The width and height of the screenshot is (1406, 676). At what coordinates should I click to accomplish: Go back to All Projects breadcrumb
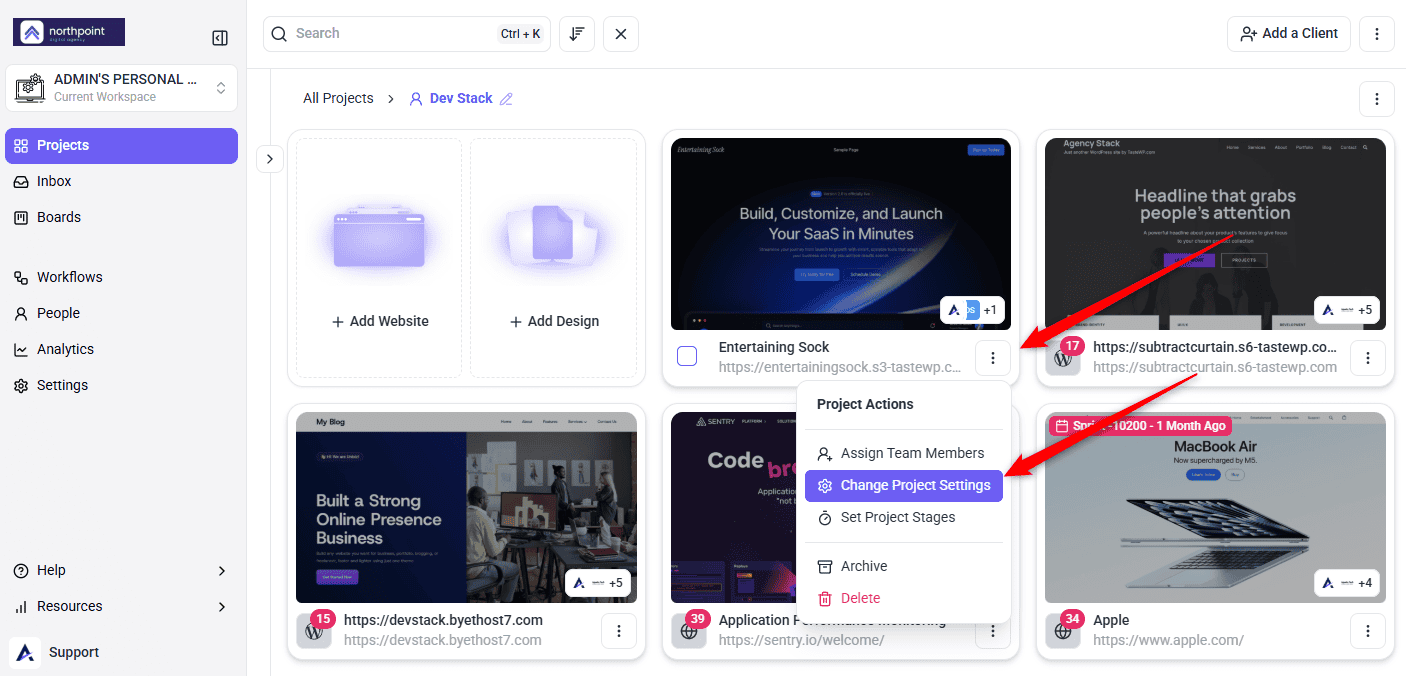click(338, 98)
